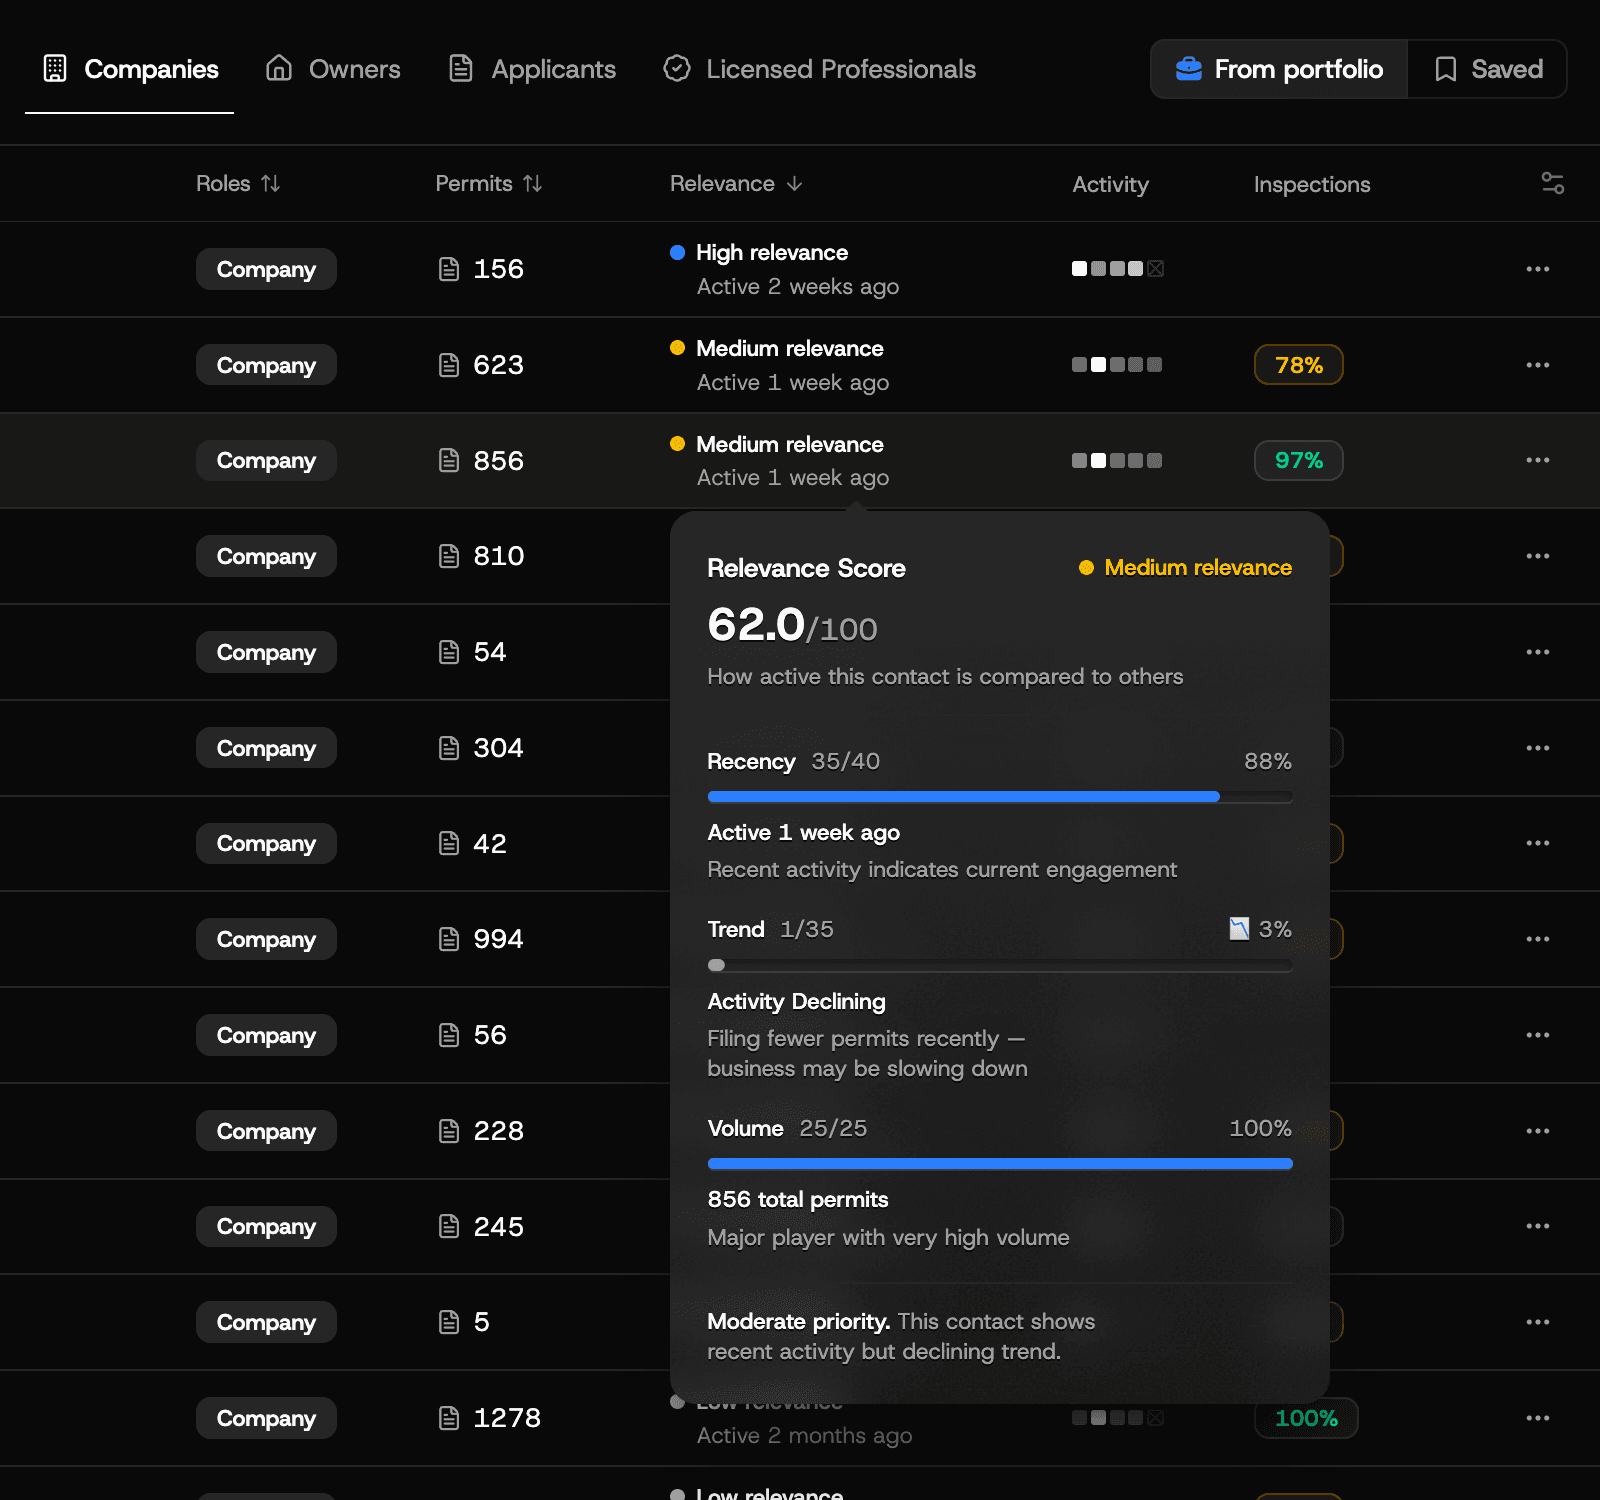
Task: Click the permit document icon beside 156
Action: click(448, 268)
